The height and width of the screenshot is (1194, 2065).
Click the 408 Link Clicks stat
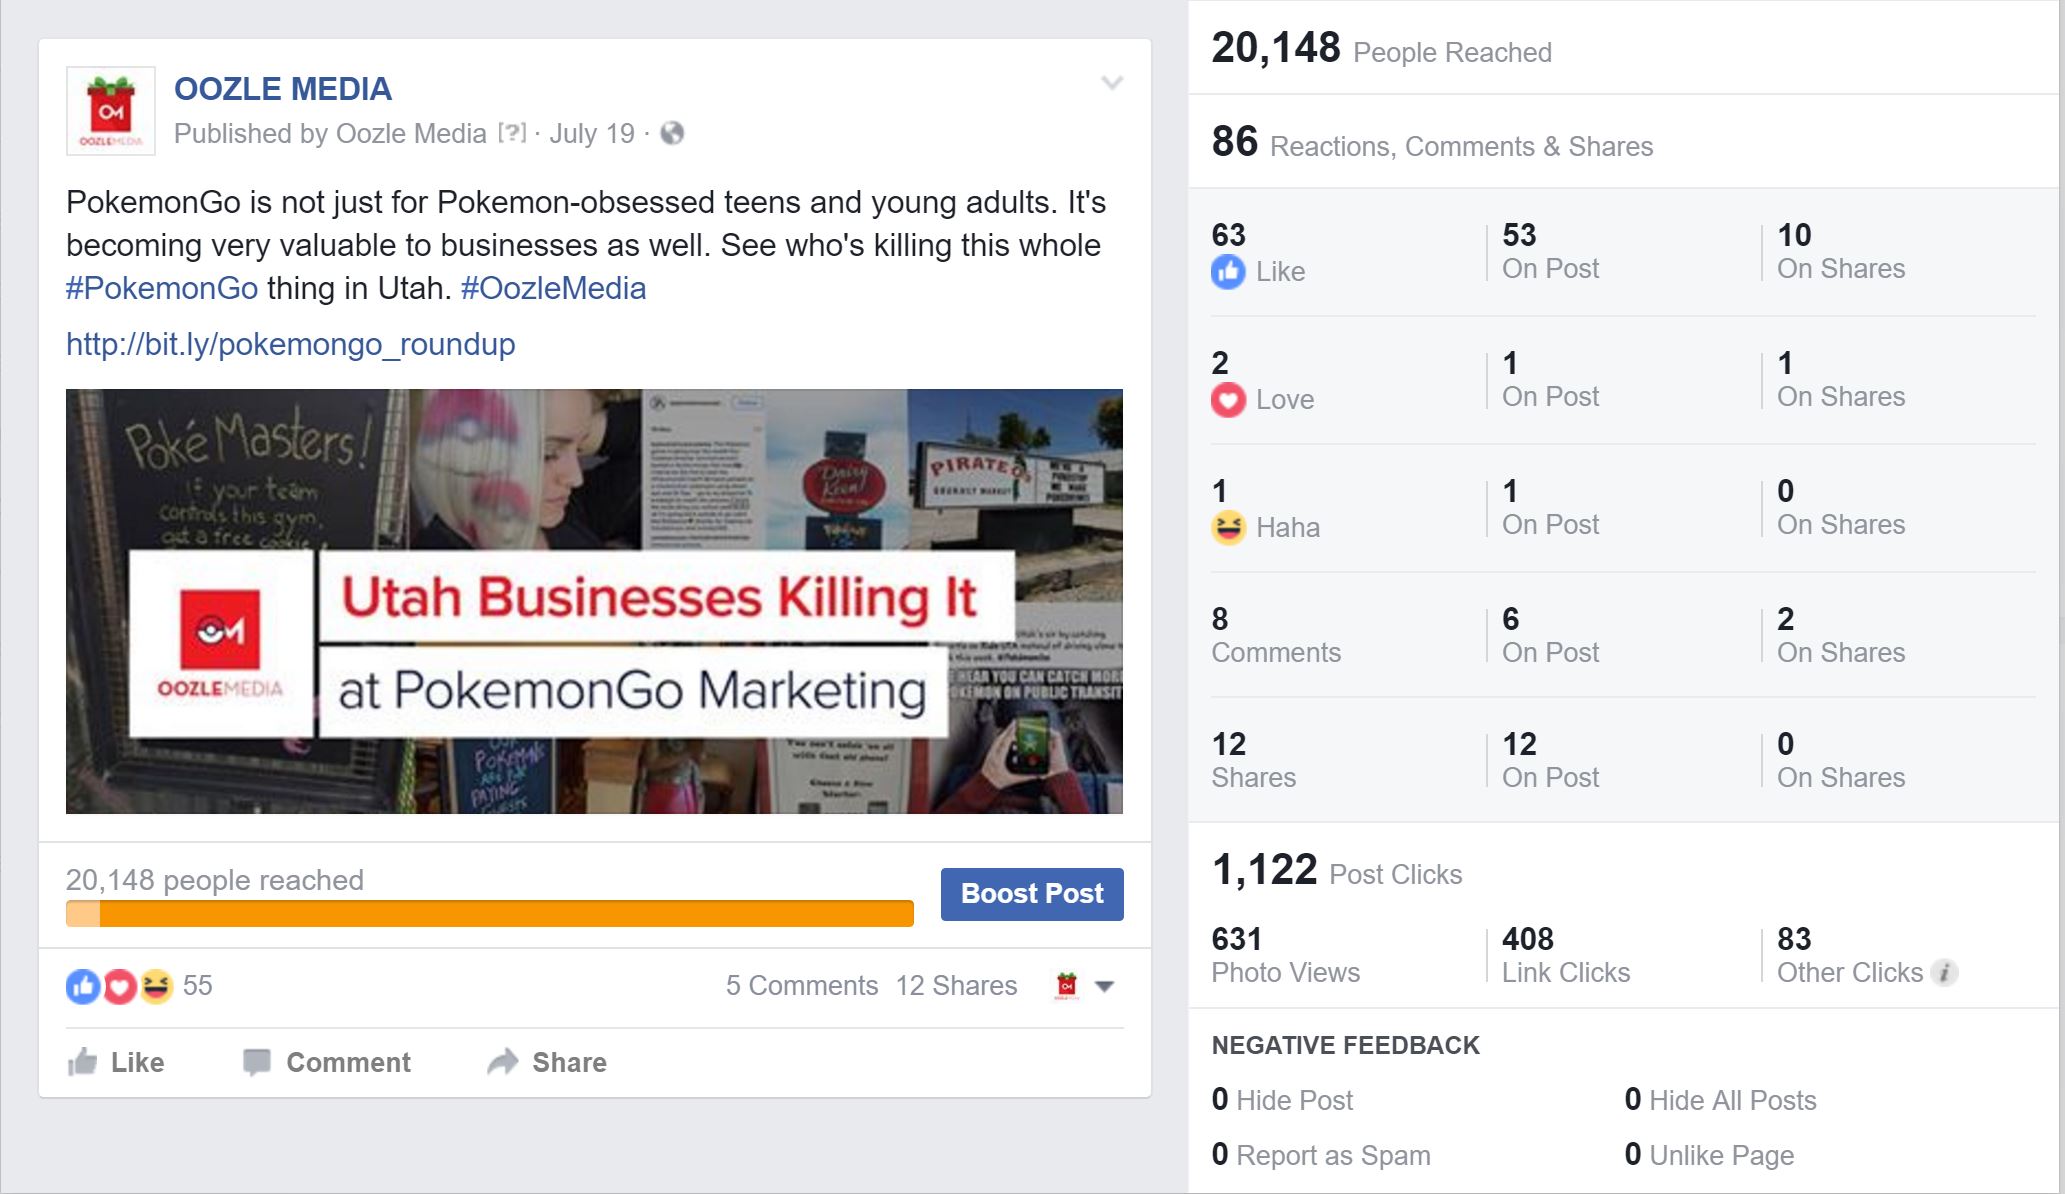click(x=1566, y=955)
